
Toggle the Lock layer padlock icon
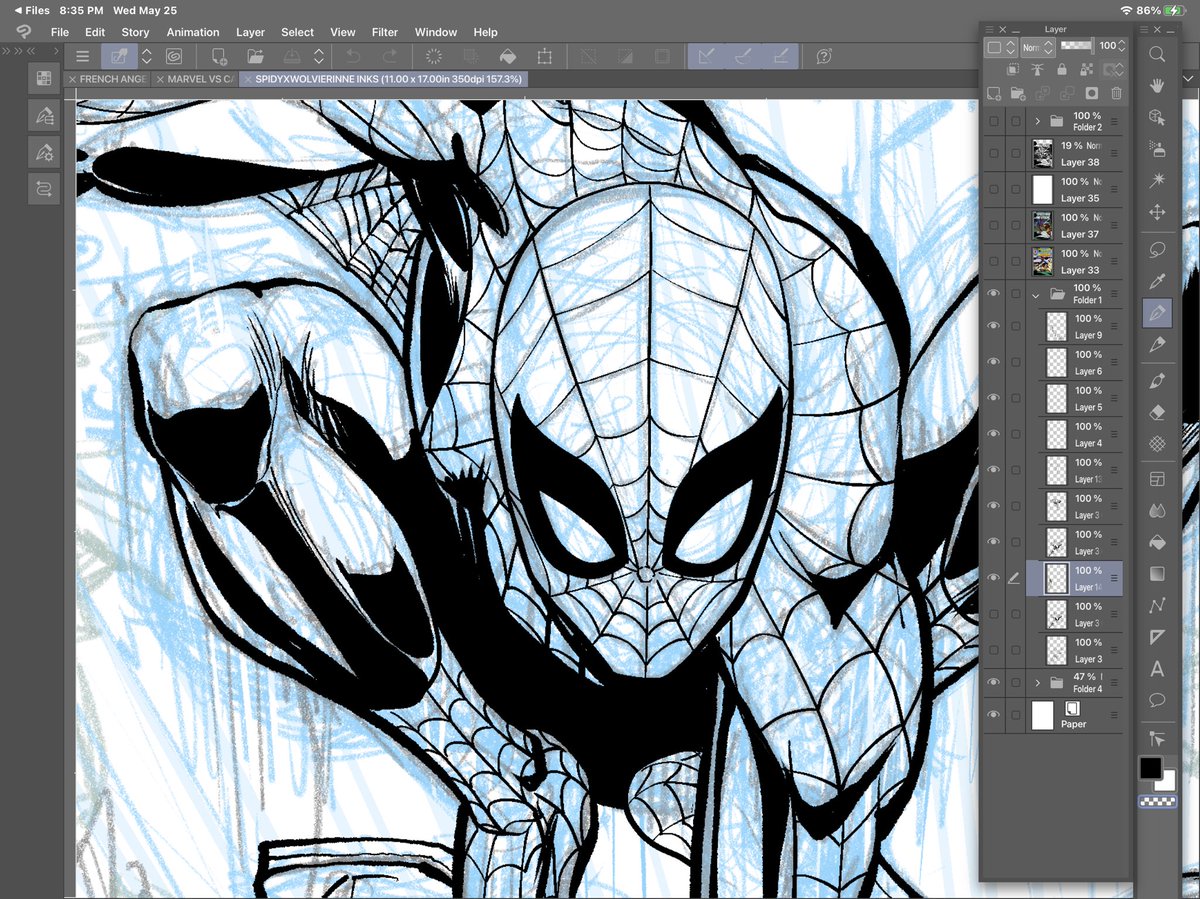coord(1060,69)
